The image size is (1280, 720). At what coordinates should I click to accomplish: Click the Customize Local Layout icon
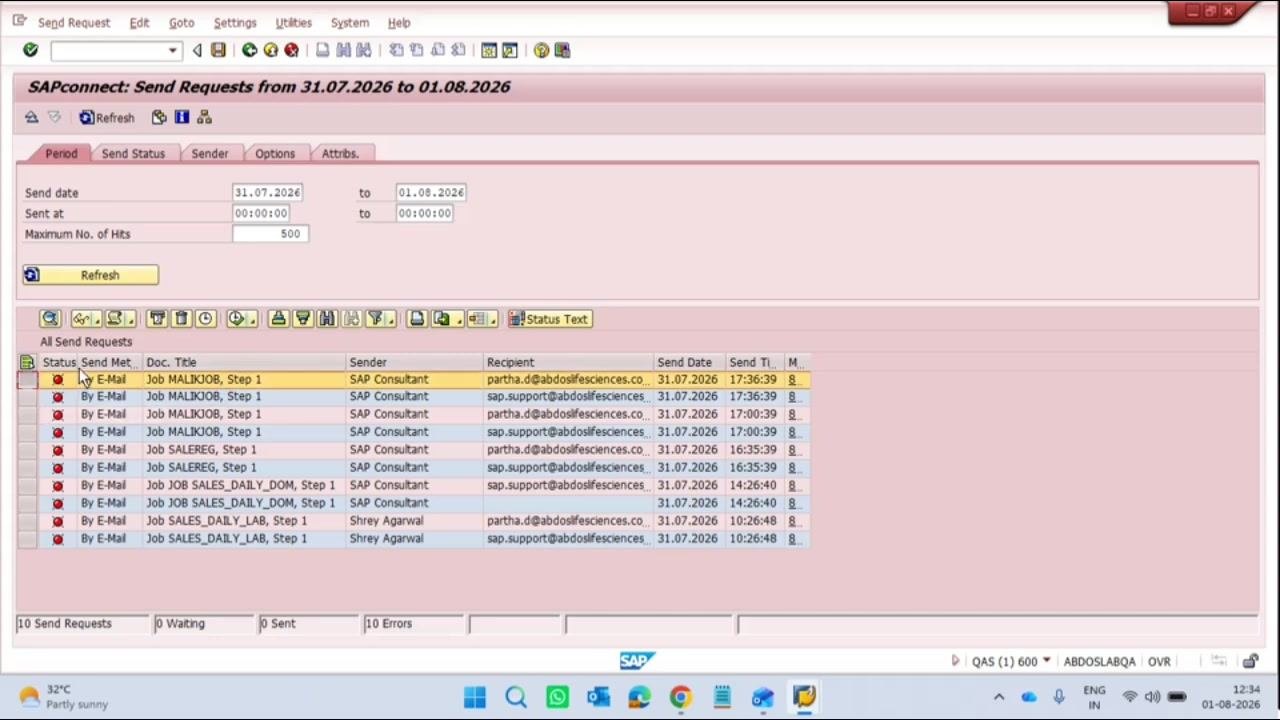click(562, 50)
